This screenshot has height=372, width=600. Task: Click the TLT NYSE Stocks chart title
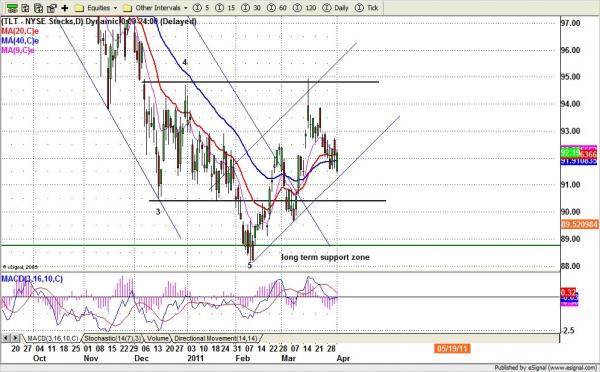[99, 21]
